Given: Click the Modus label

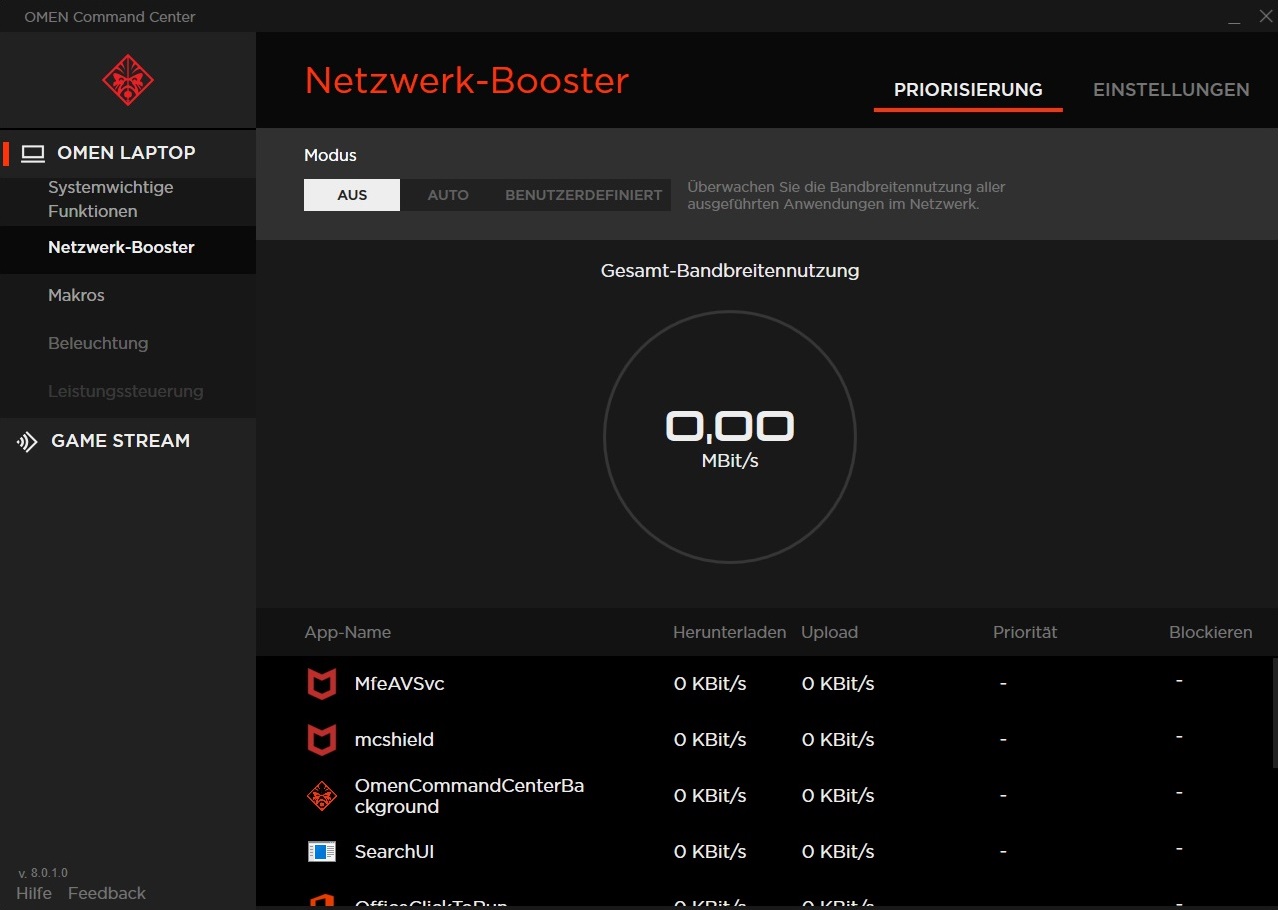Looking at the screenshot, I should coord(330,155).
